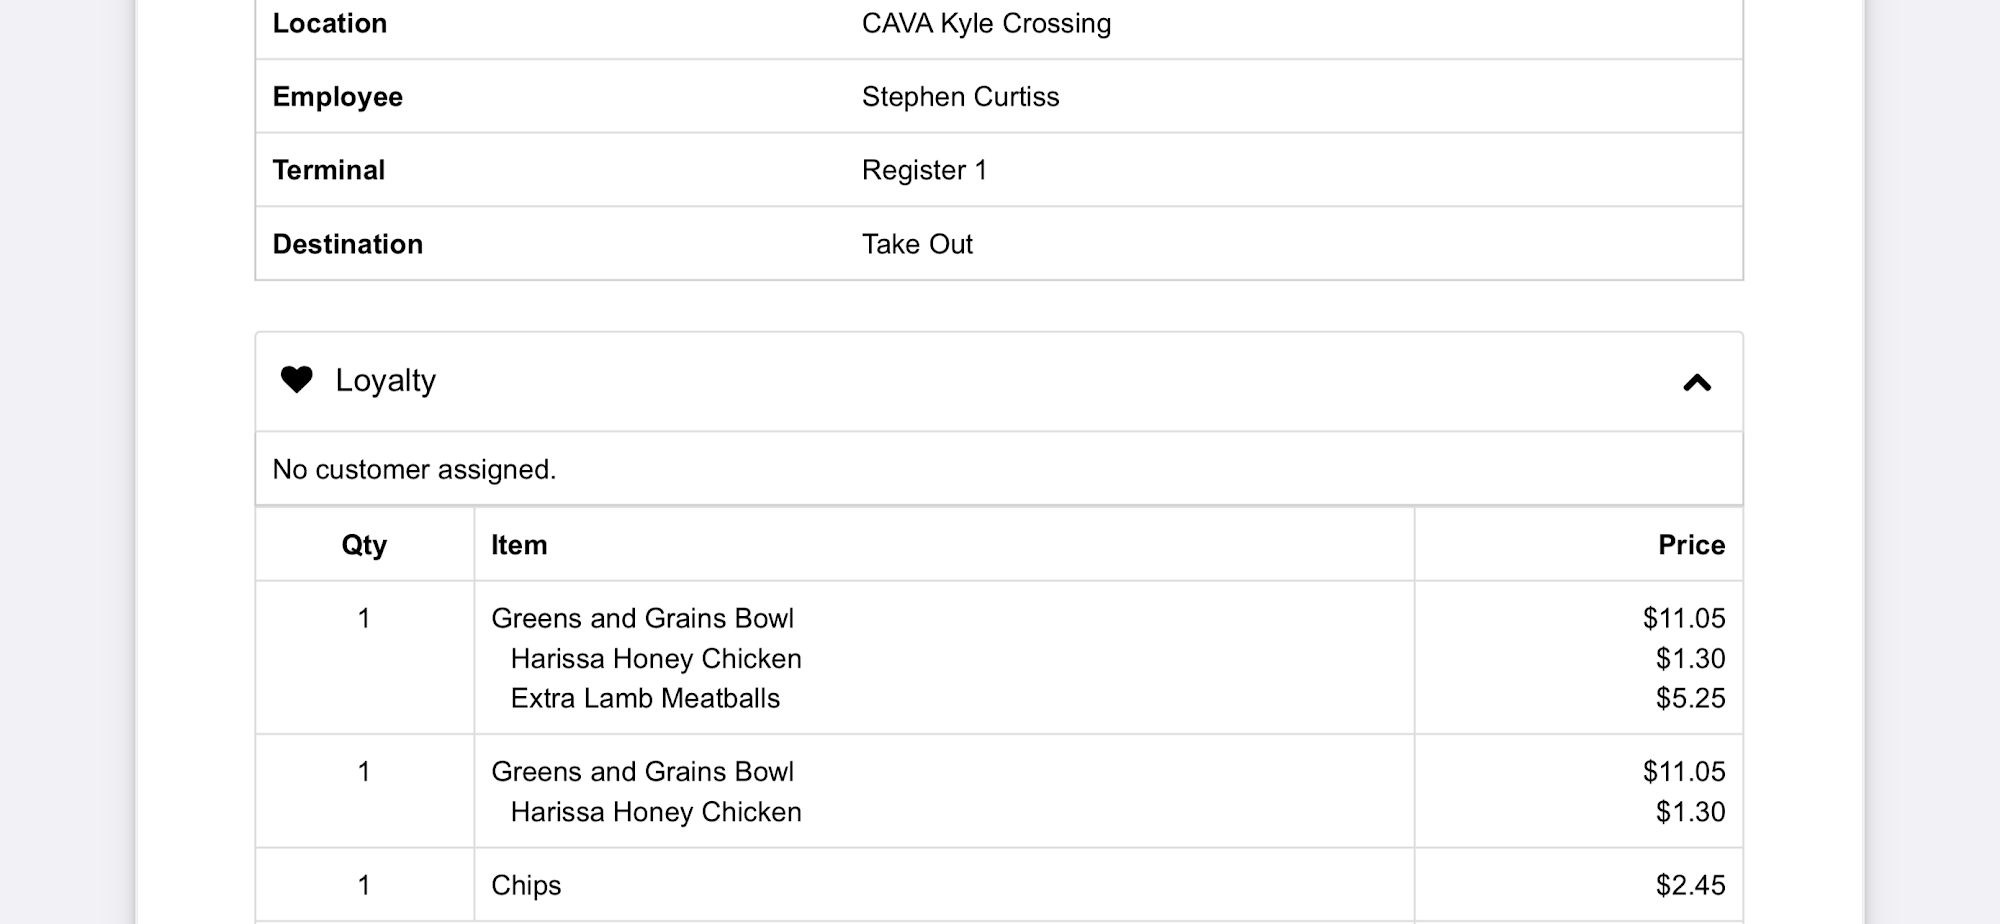The width and height of the screenshot is (2000, 924).
Task: Click the Location label
Action: [x=330, y=23]
